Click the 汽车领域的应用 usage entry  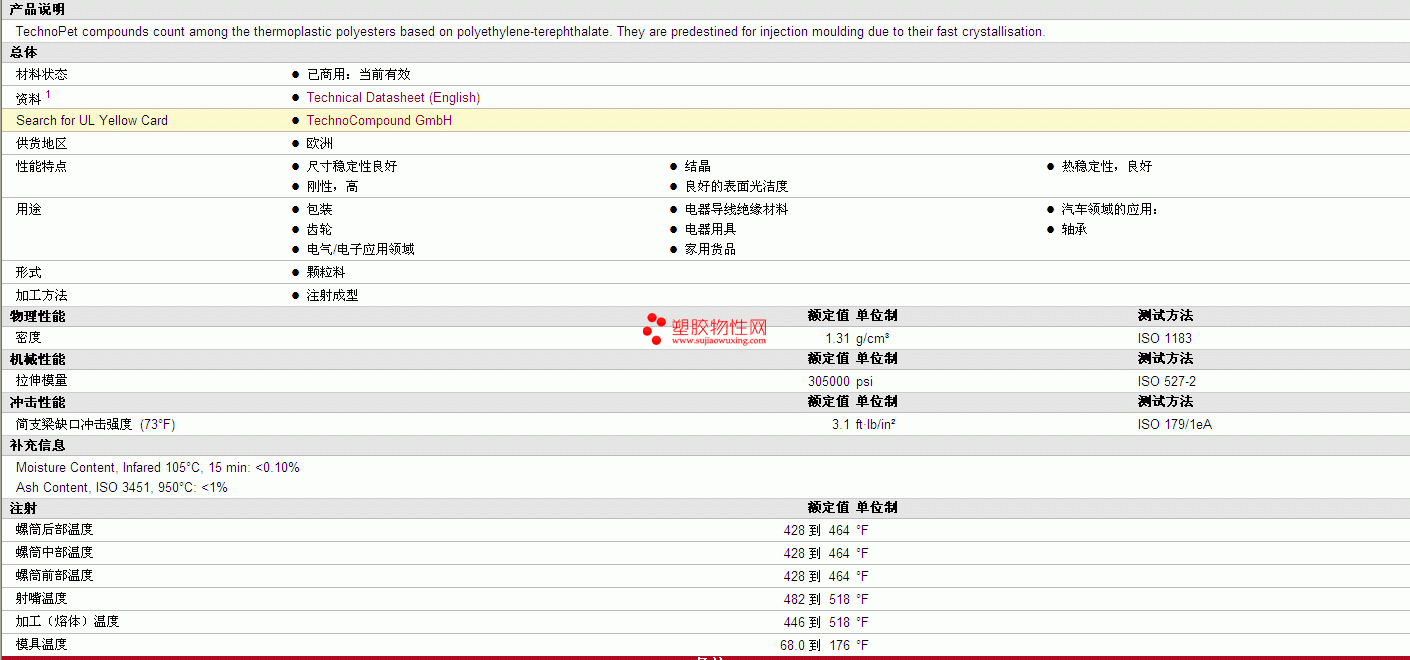1110,210
